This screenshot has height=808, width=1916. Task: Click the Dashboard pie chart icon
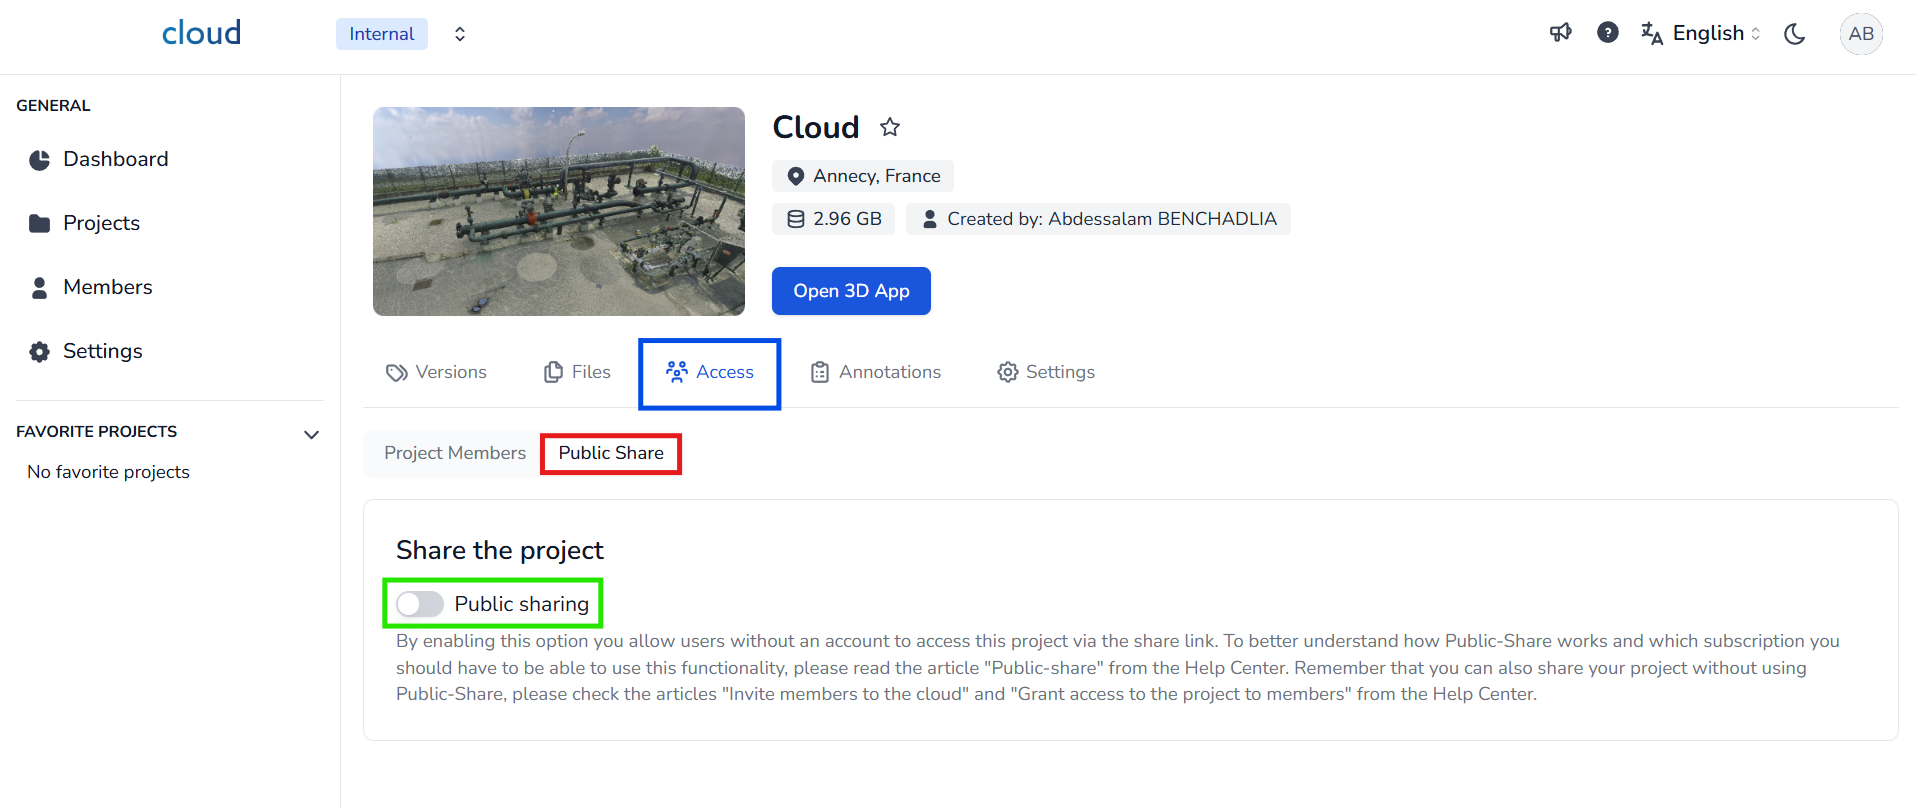point(40,160)
